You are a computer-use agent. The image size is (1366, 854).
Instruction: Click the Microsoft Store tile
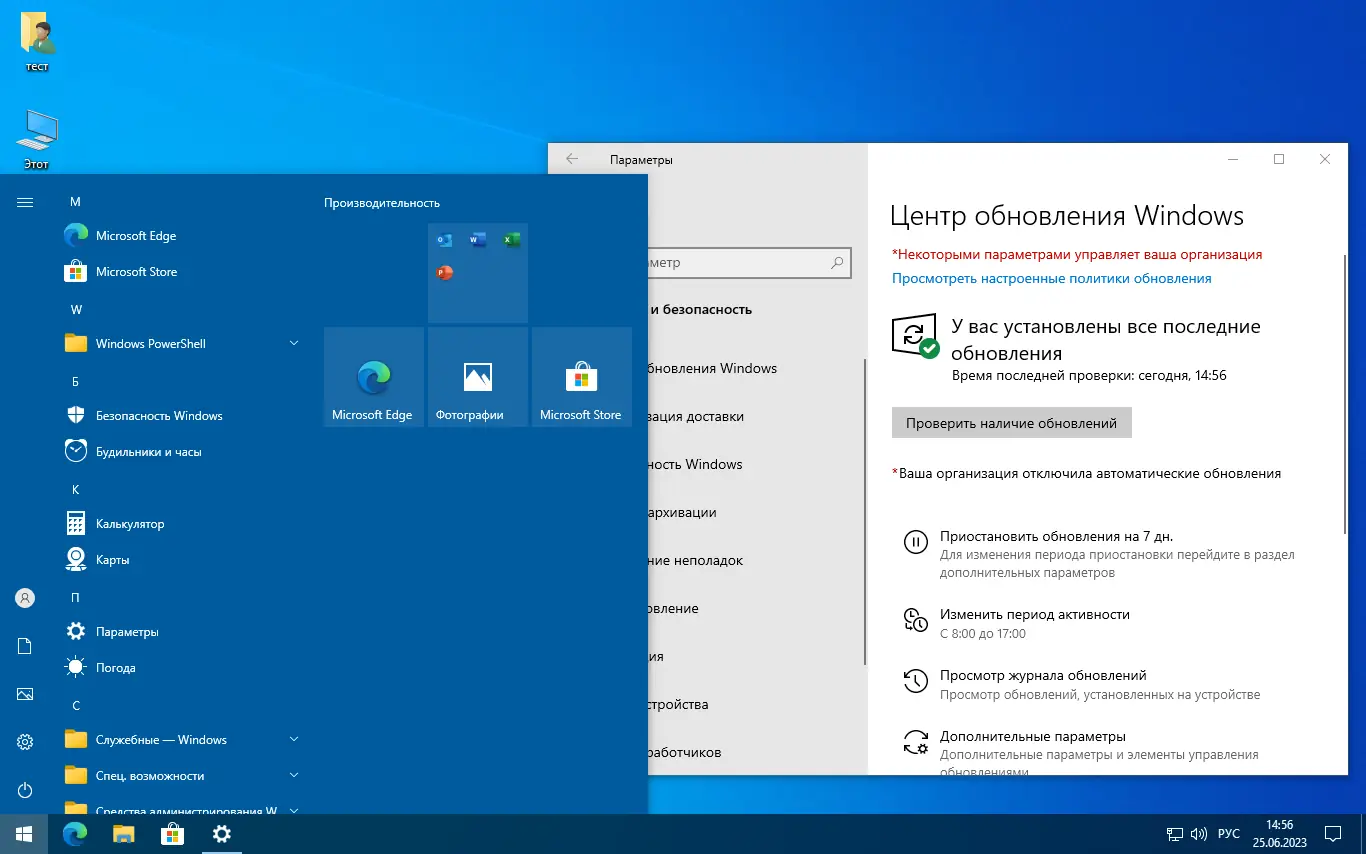pos(582,377)
